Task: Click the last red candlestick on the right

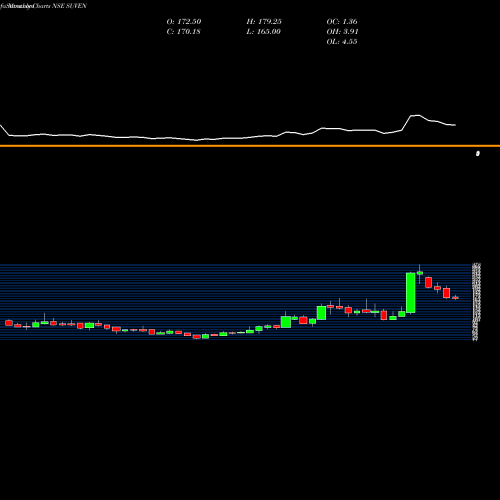Action: pos(455,298)
